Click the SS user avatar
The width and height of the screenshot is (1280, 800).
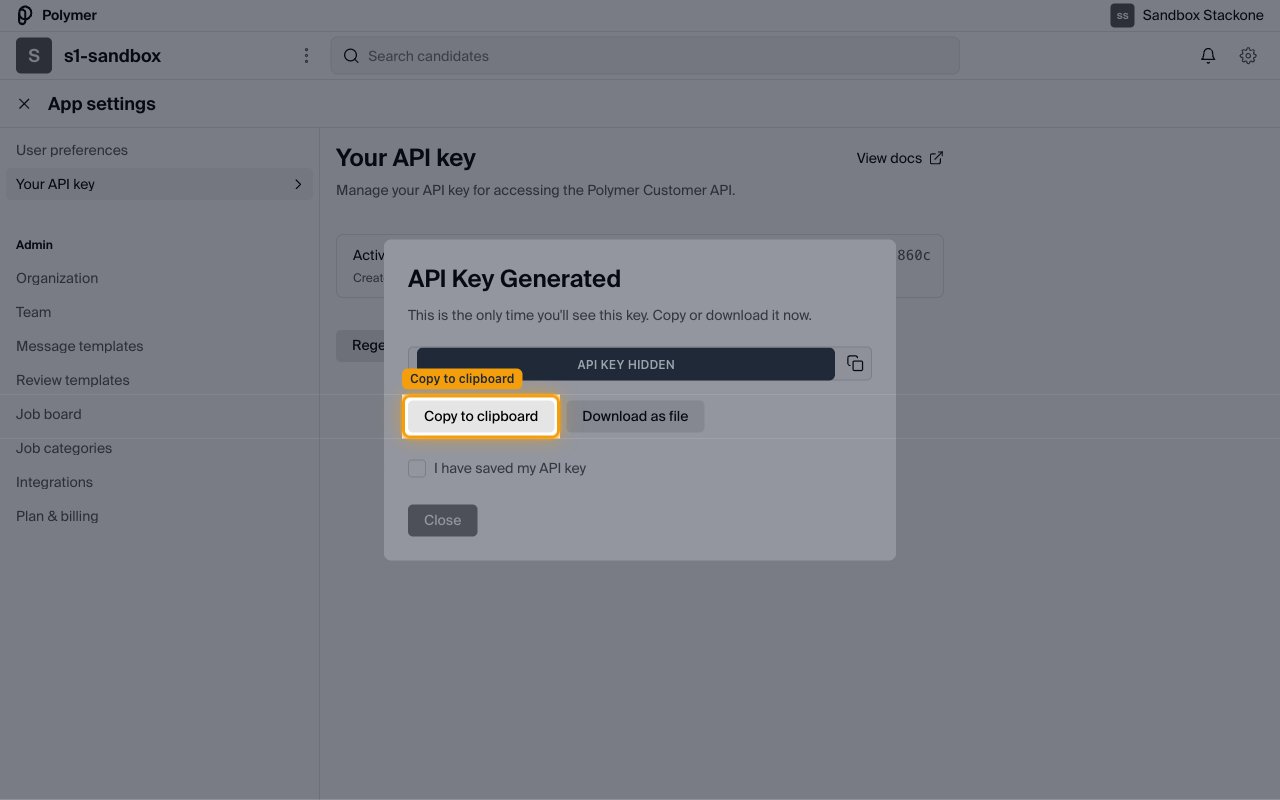pos(1122,15)
